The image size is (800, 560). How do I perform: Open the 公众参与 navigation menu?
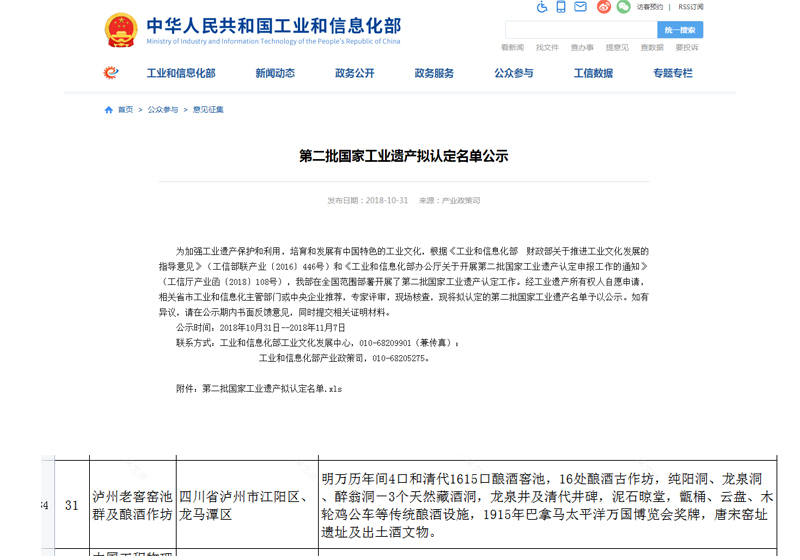513,73
